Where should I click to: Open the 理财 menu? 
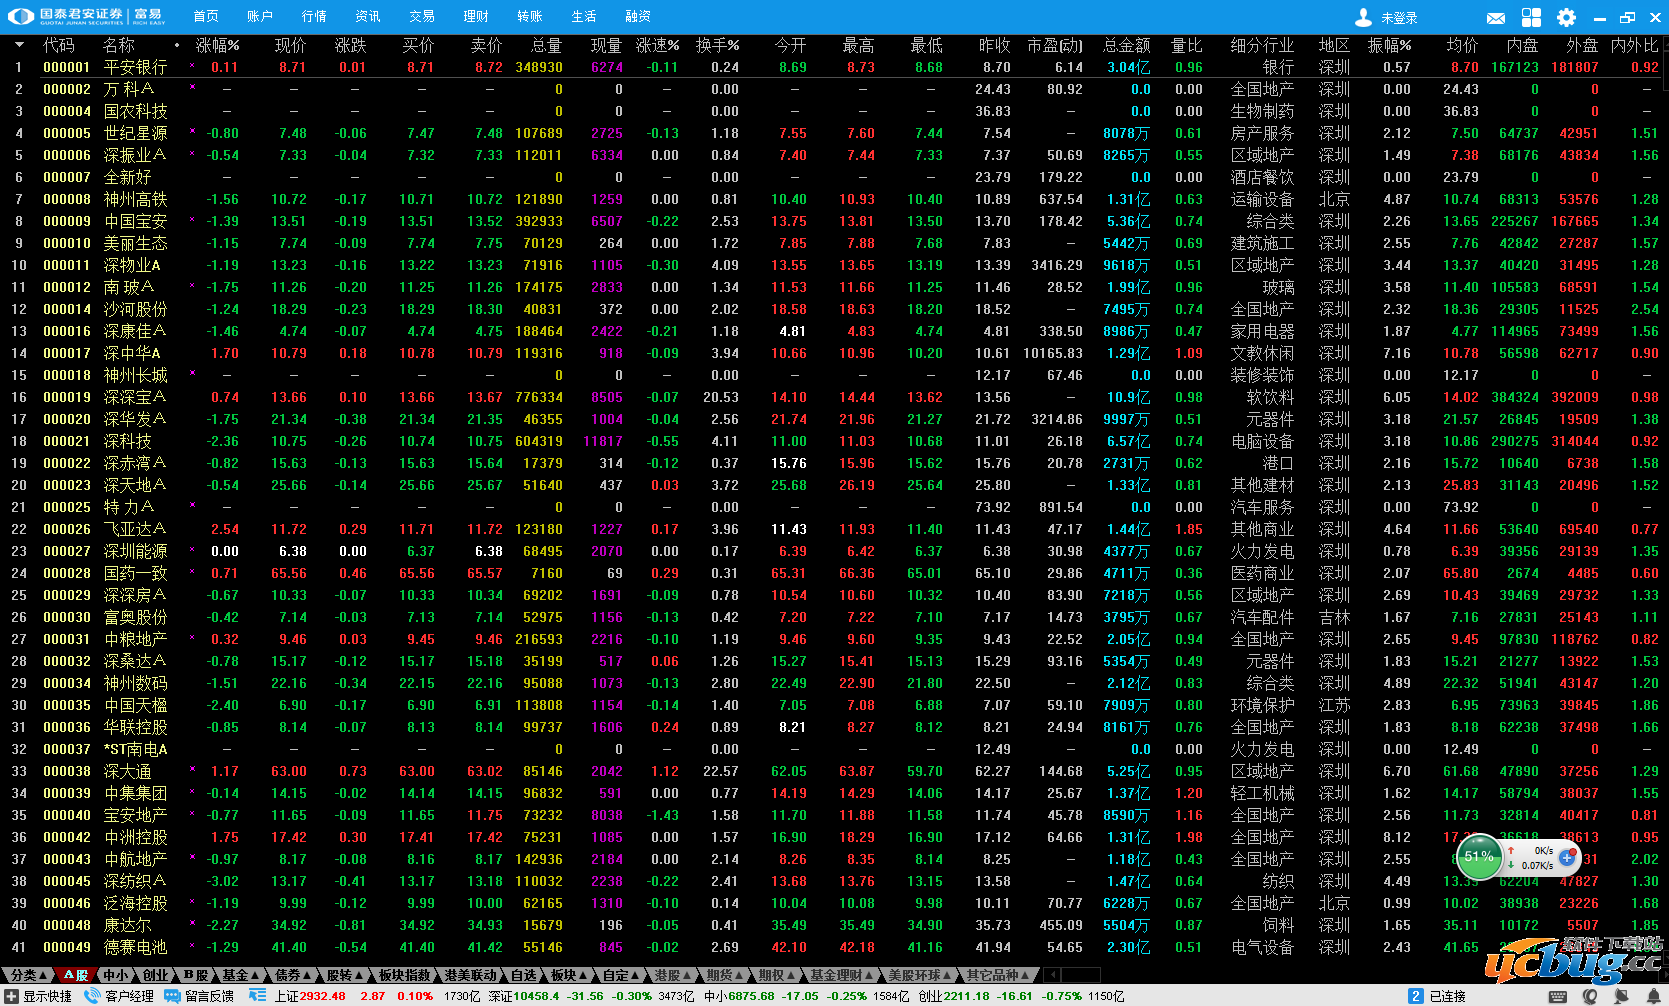point(476,17)
